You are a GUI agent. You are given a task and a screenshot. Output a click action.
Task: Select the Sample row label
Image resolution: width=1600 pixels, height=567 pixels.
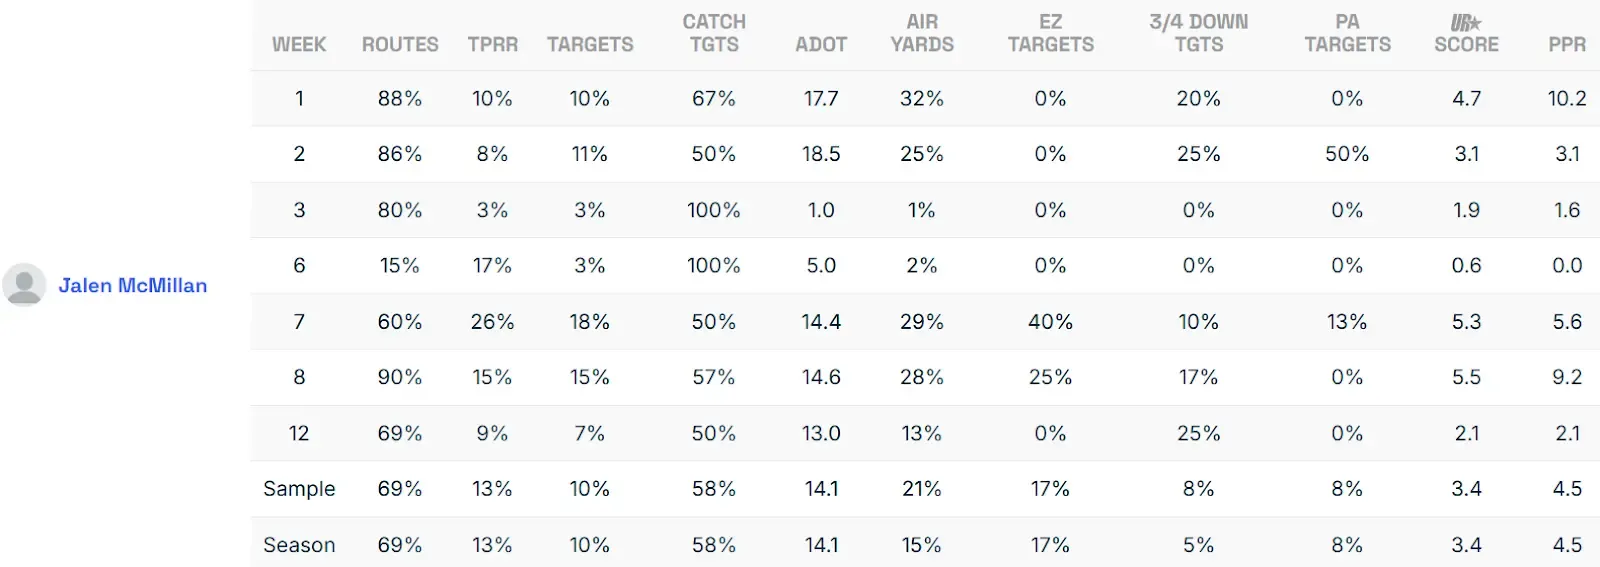tap(299, 489)
